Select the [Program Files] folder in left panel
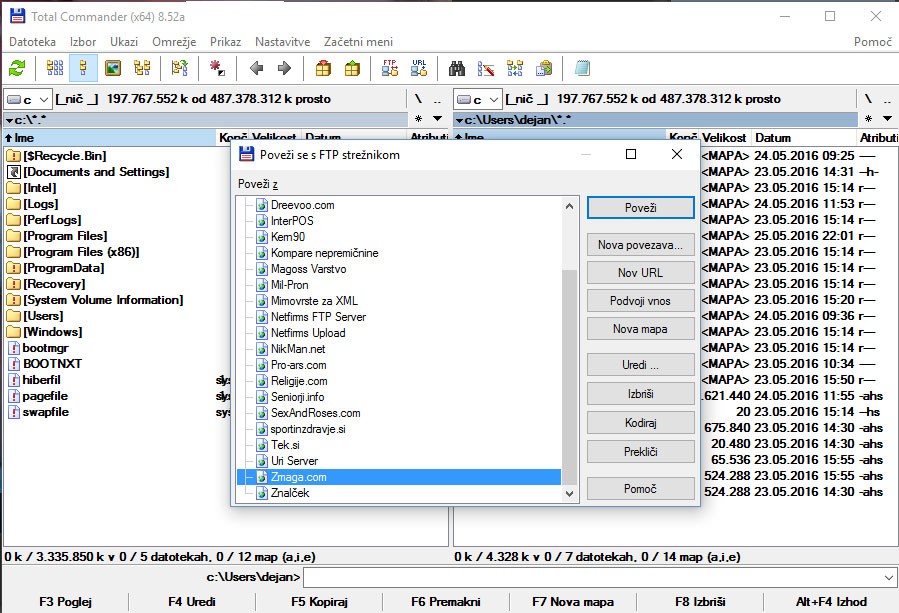 (65, 236)
